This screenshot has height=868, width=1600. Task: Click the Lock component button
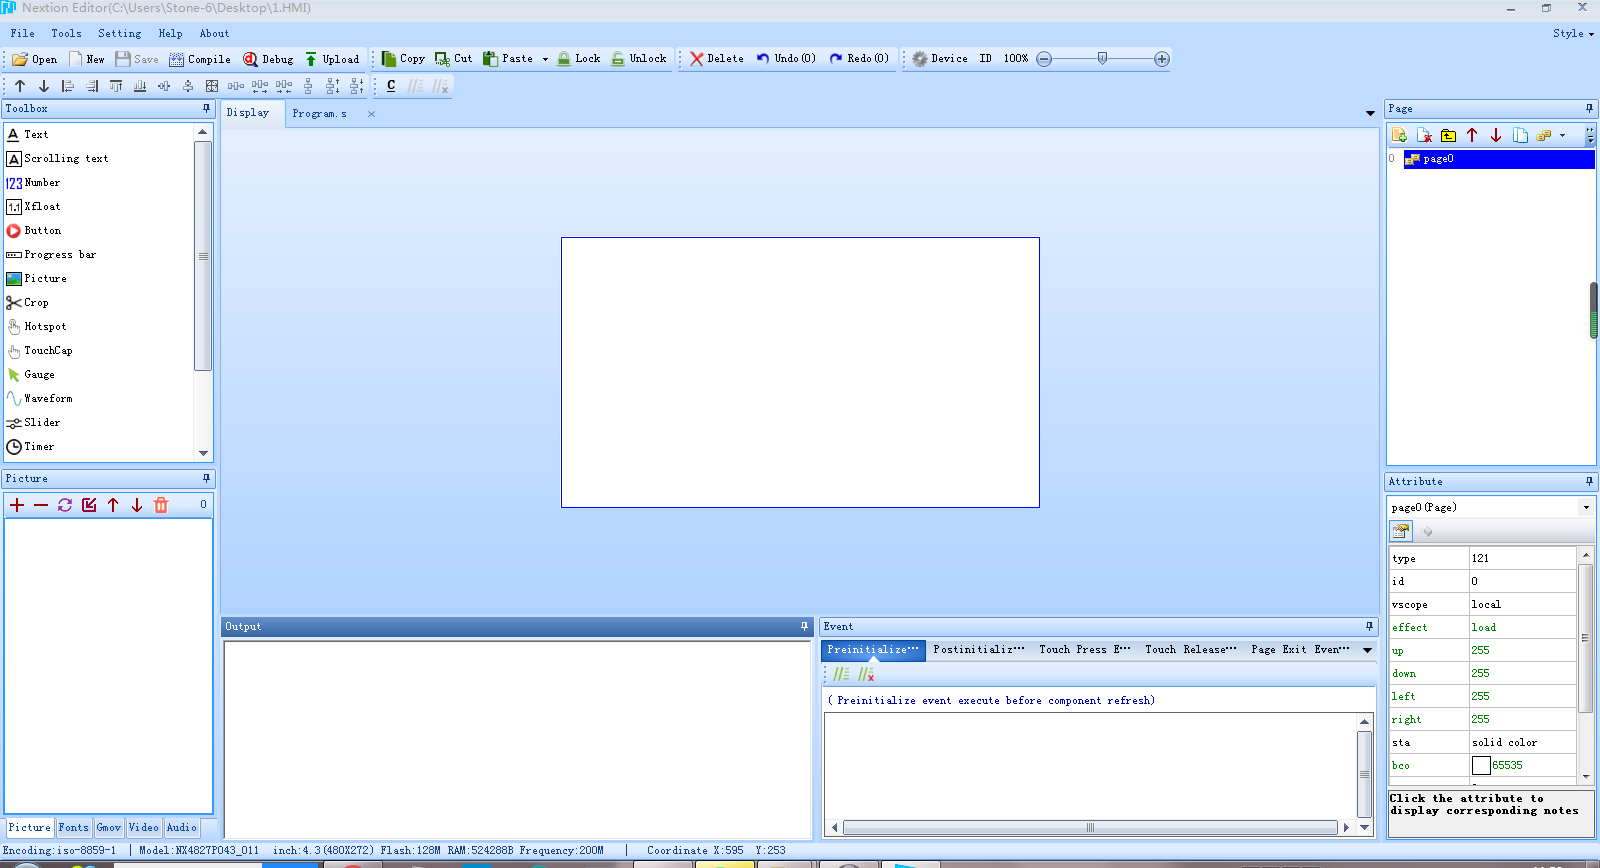[x=579, y=59]
